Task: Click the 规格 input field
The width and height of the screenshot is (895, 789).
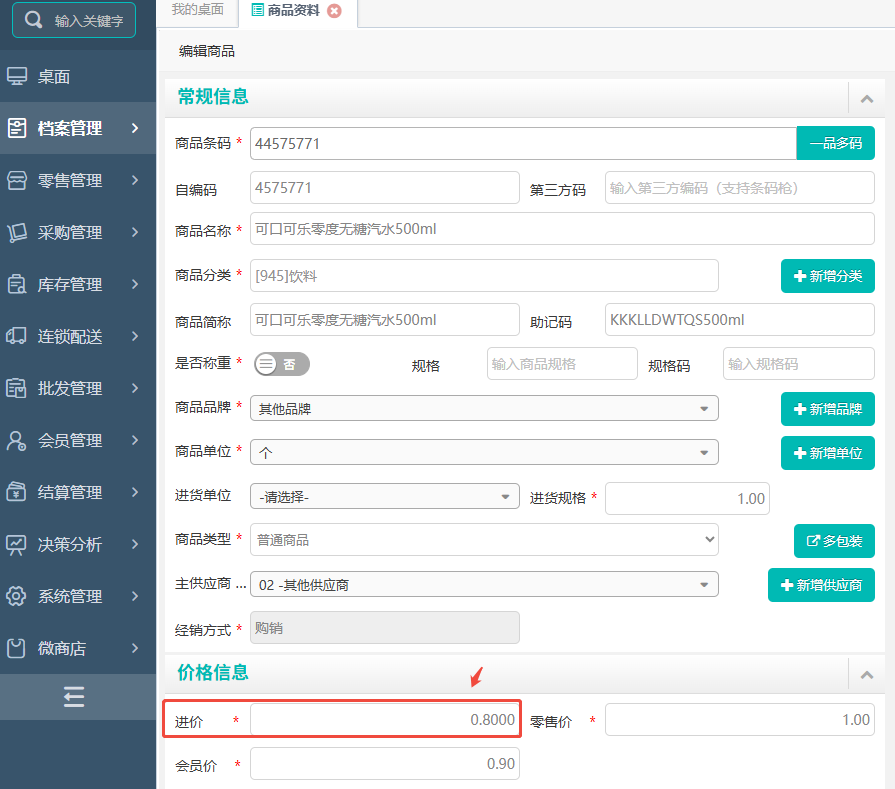Action: [562, 364]
